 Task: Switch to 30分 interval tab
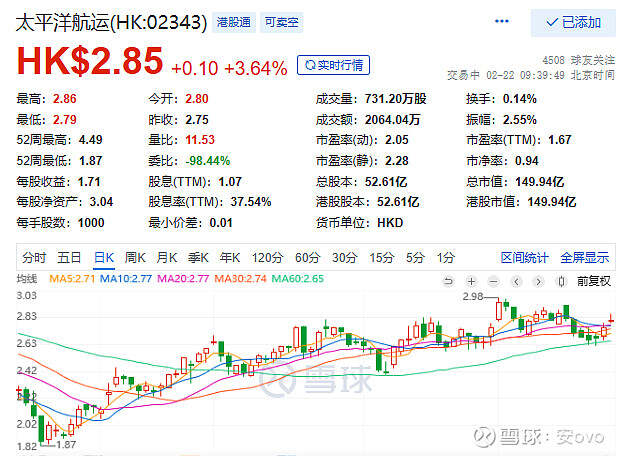point(344,258)
